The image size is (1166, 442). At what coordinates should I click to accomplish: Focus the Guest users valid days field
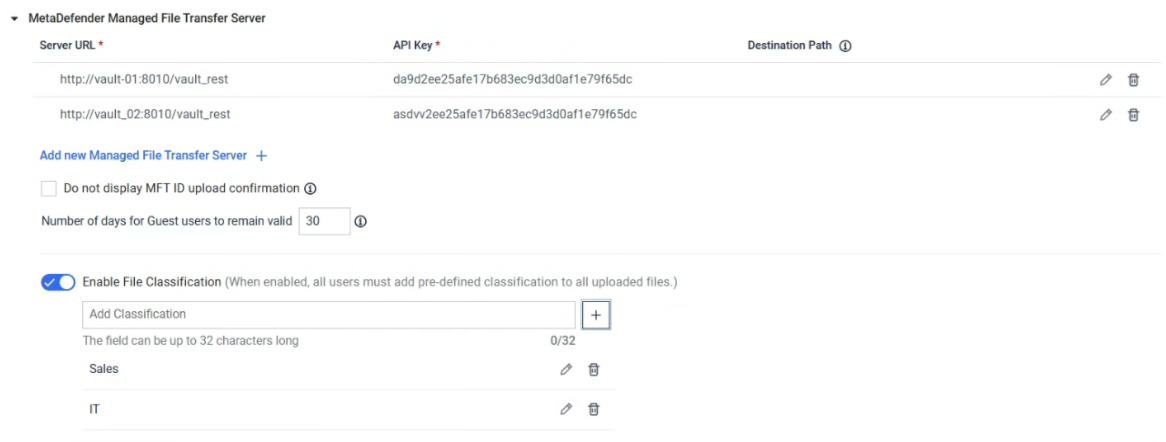pos(323,221)
